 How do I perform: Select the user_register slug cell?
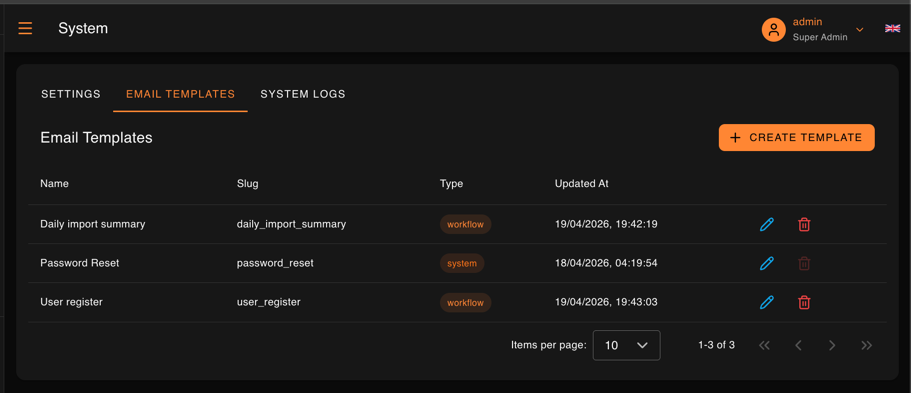(x=269, y=302)
